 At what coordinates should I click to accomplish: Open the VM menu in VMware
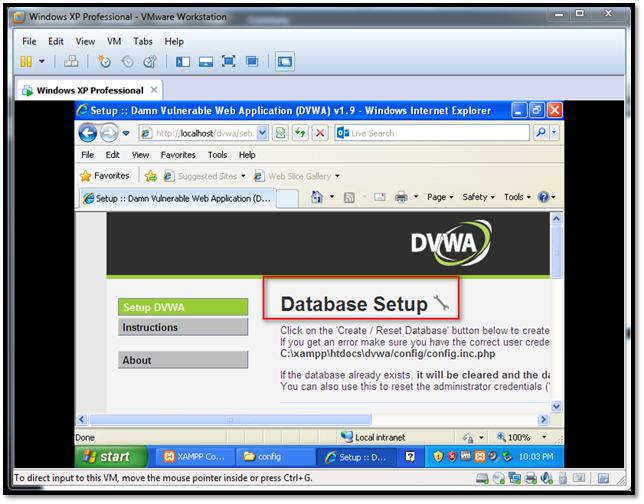[x=113, y=41]
